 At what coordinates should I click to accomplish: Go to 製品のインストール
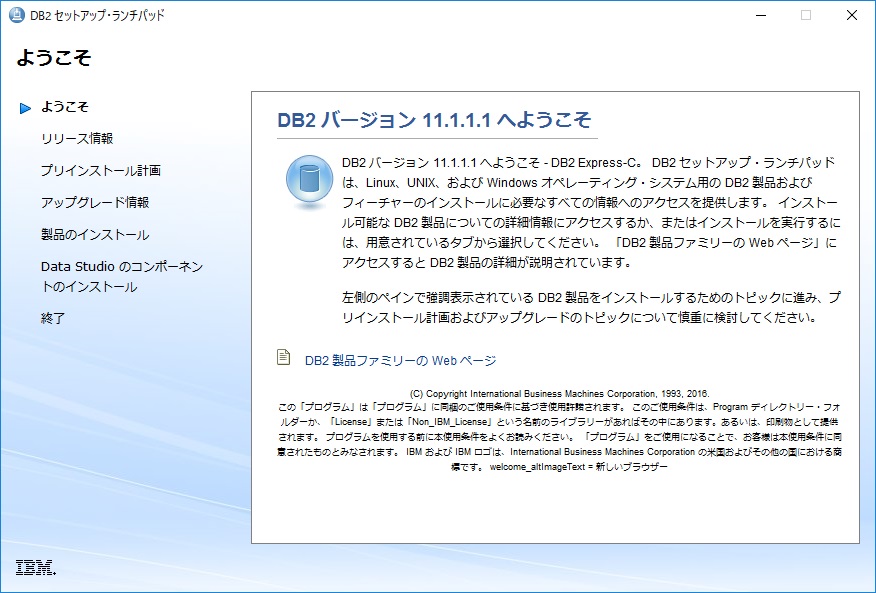coord(95,235)
